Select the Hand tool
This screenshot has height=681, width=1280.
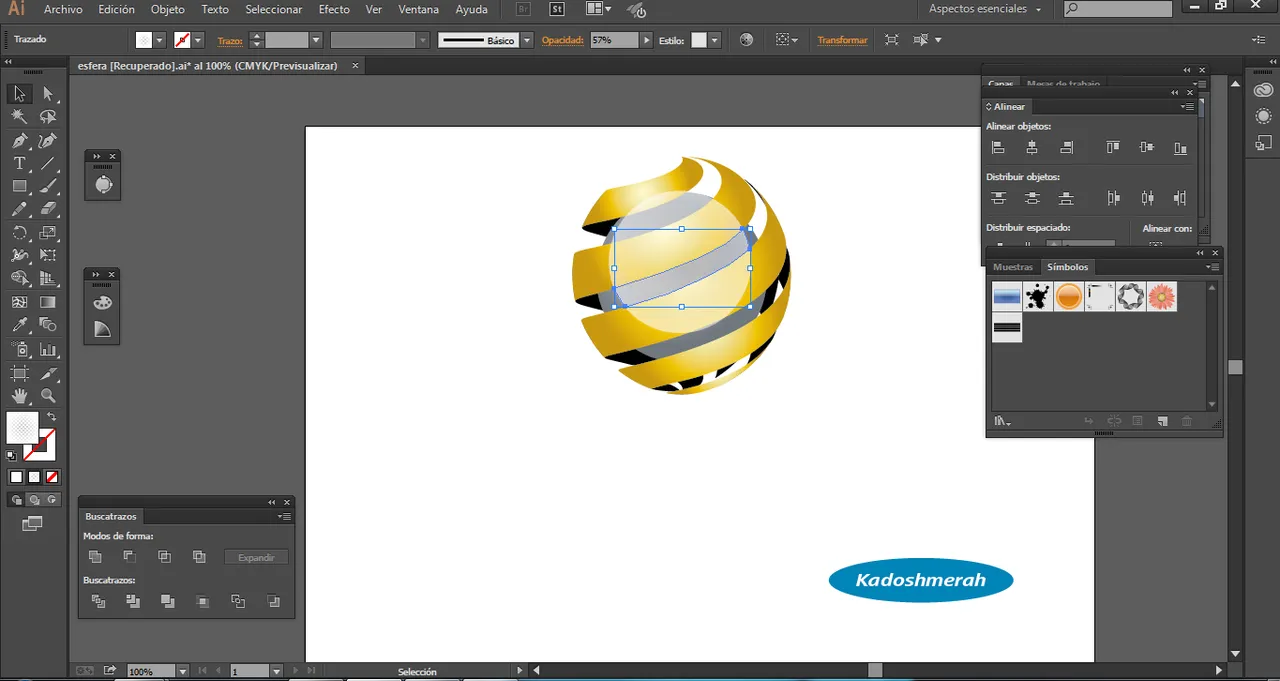19,396
